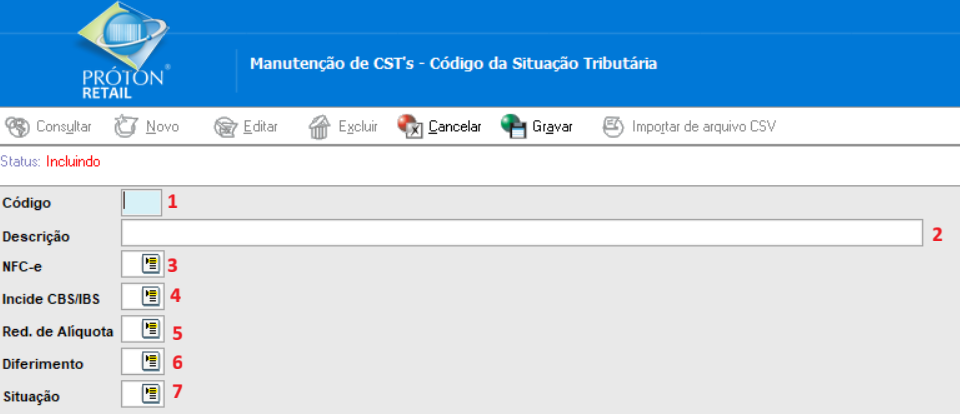Open the Red. de Alíquota lookup button
Image resolution: width=960 pixels, height=414 pixels.
[151, 328]
